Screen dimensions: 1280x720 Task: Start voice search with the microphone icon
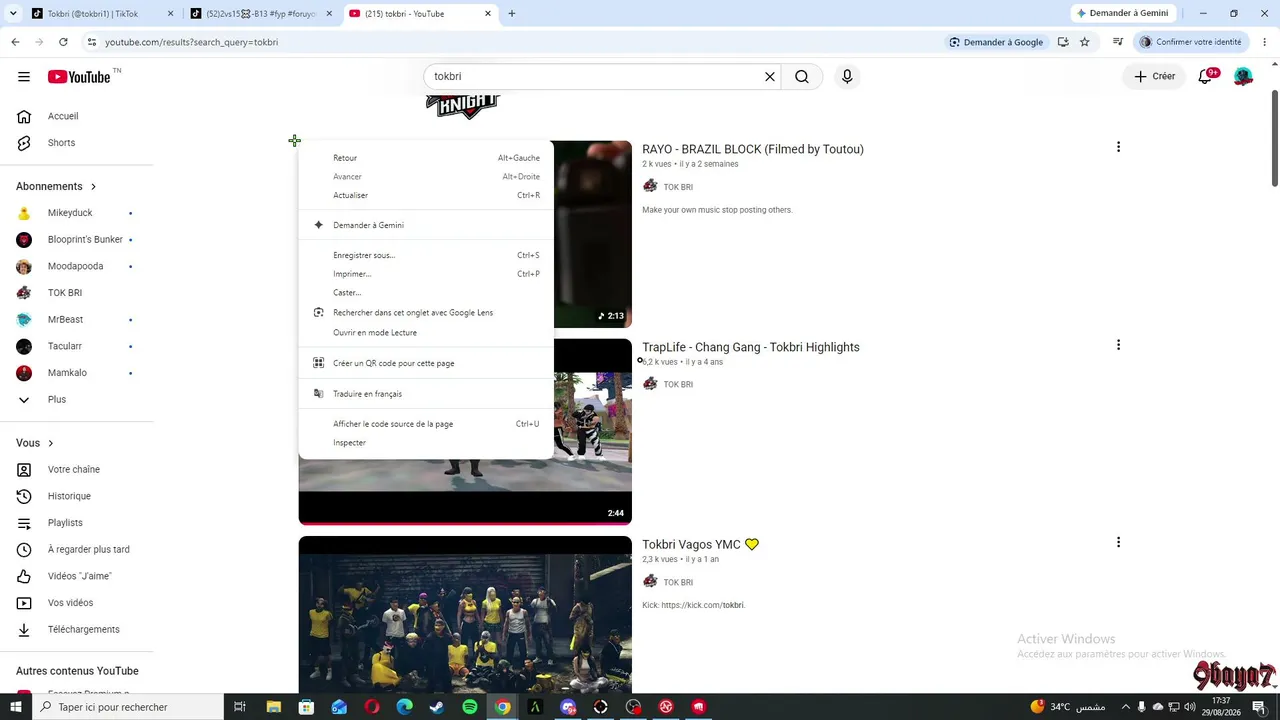[847, 77]
